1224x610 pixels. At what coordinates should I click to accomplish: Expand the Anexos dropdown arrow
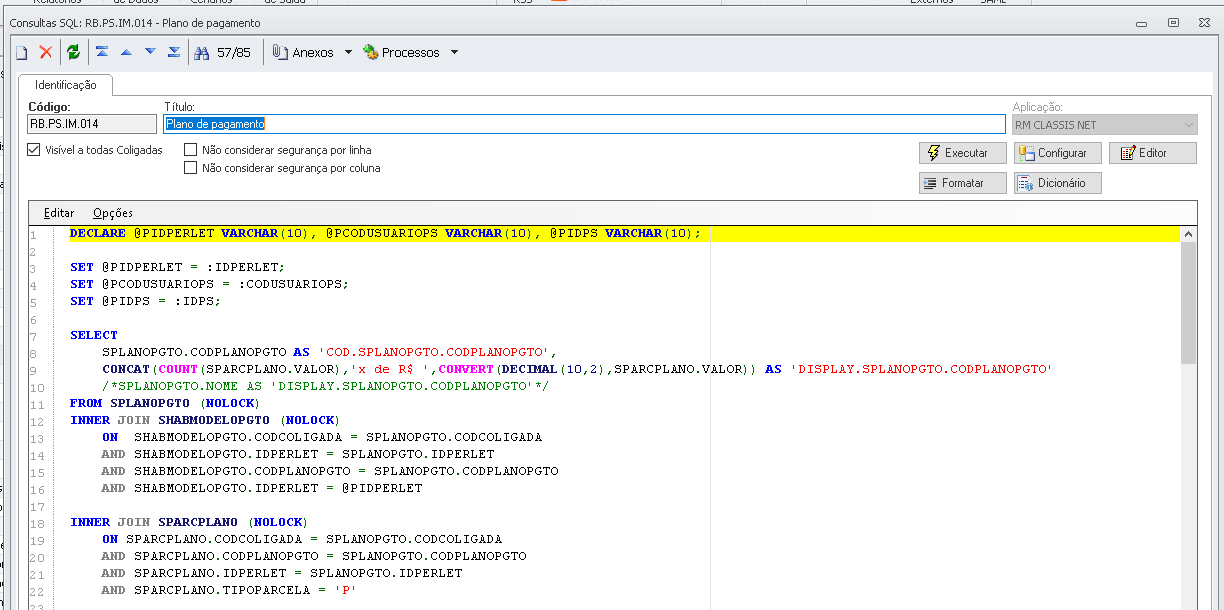(x=348, y=52)
